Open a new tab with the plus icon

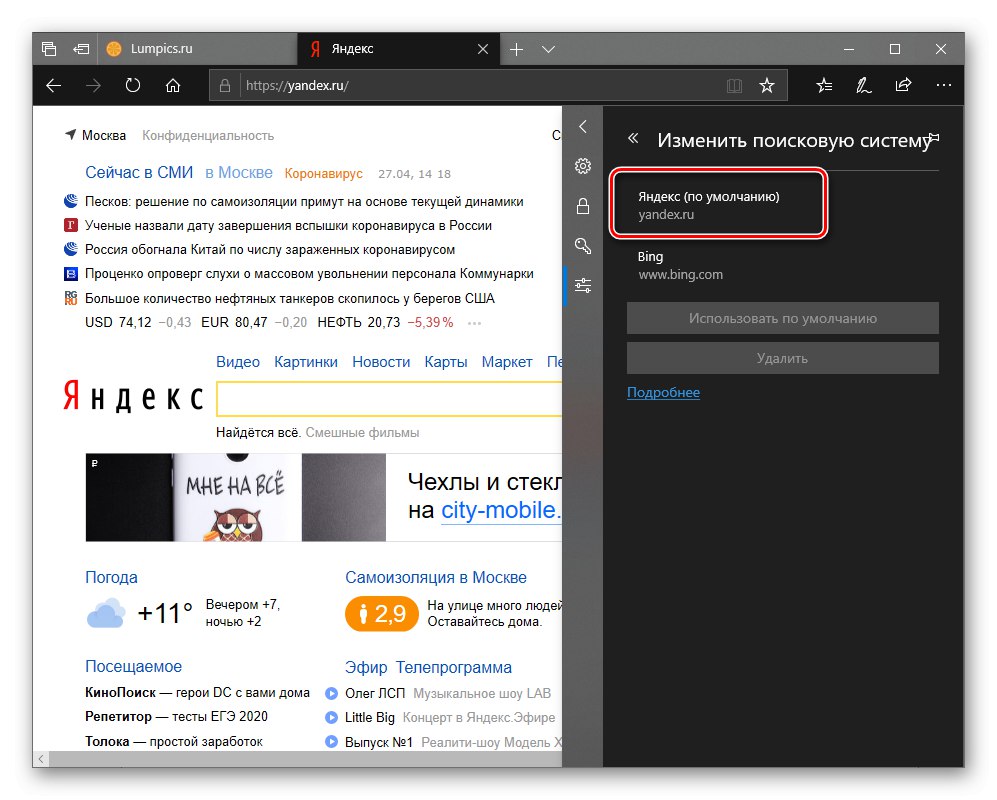[x=516, y=49]
